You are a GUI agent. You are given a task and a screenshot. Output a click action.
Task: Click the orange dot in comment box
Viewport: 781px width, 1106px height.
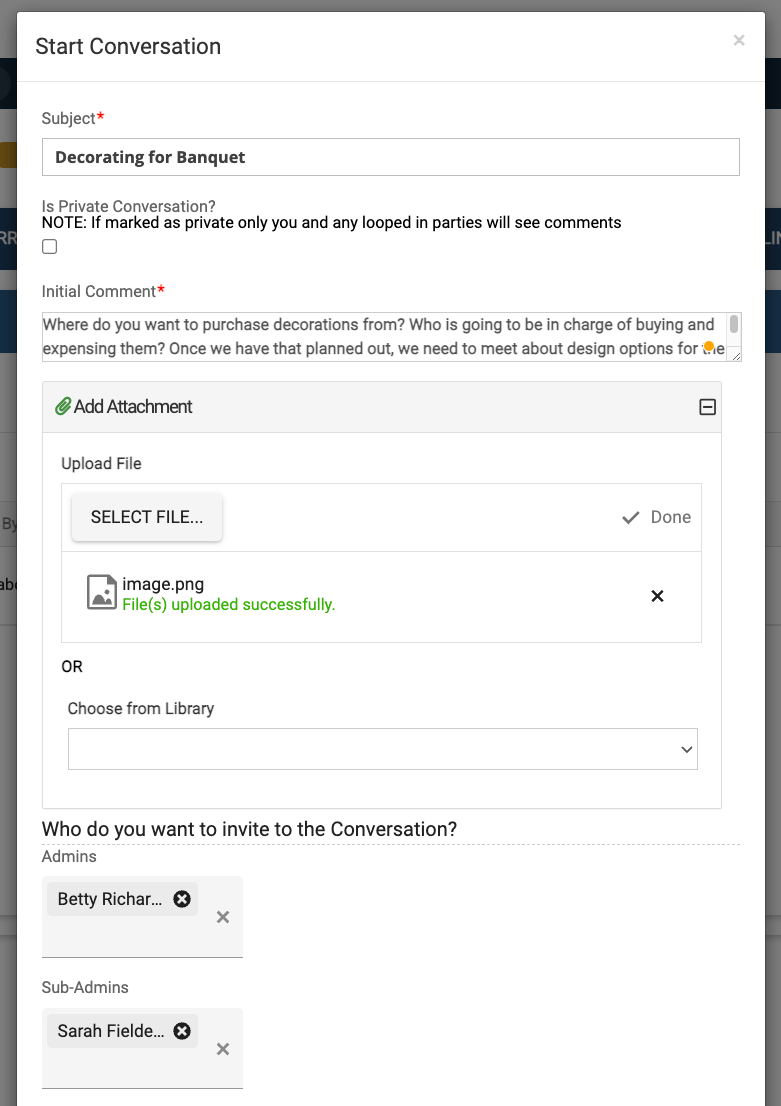[x=709, y=347]
